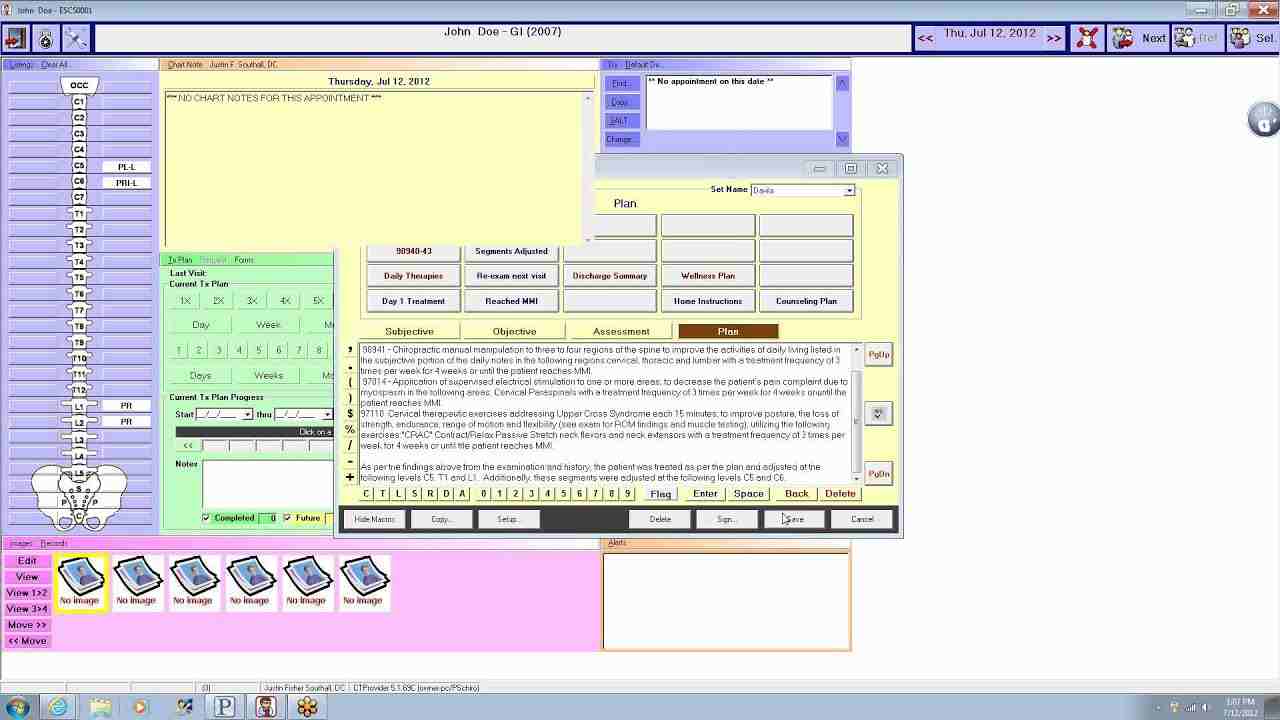Switch to the Form tab in the Tx Plan panel
1280x720 pixels.
[x=244, y=258]
